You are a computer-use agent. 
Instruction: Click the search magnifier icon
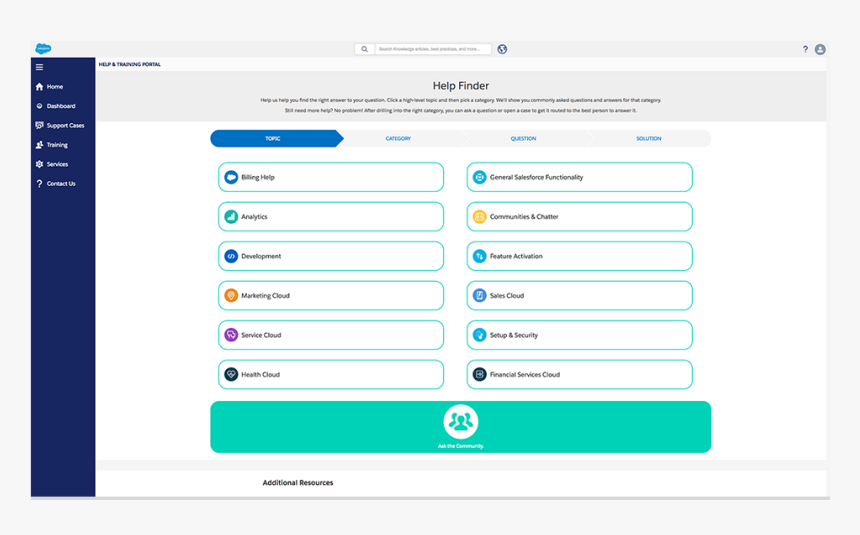364,49
